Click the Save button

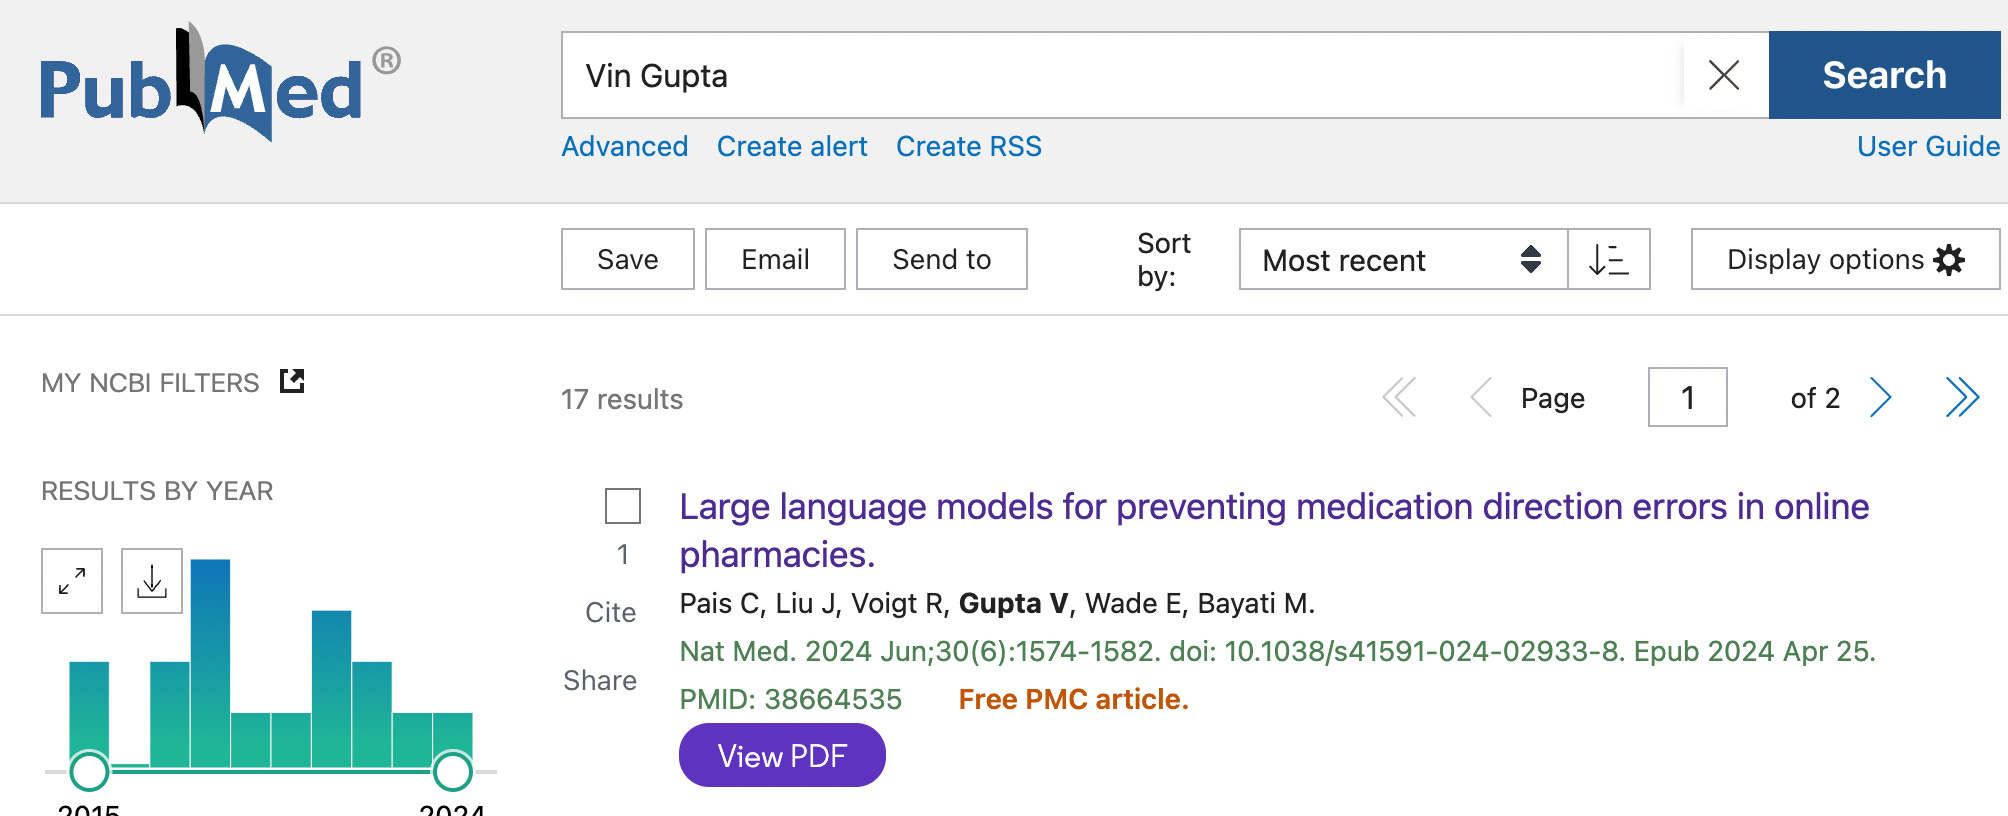pos(628,259)
